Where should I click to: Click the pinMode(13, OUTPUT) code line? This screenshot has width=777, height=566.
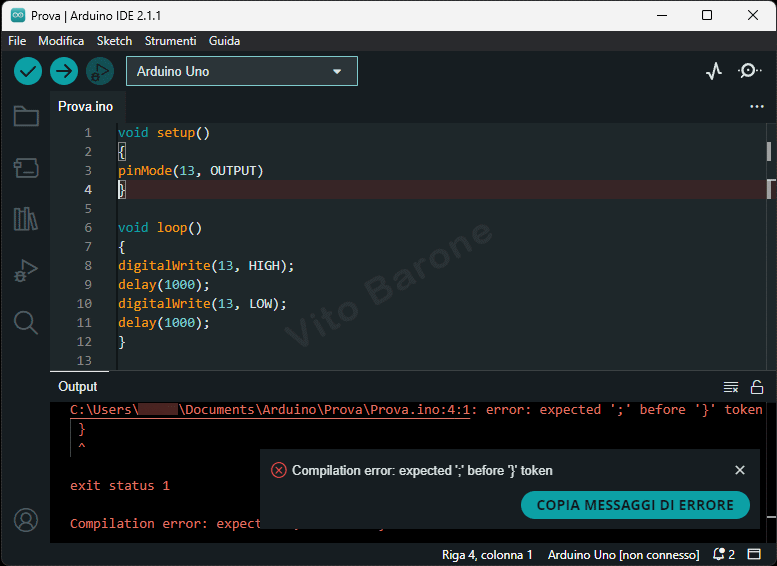coord(190,170)
